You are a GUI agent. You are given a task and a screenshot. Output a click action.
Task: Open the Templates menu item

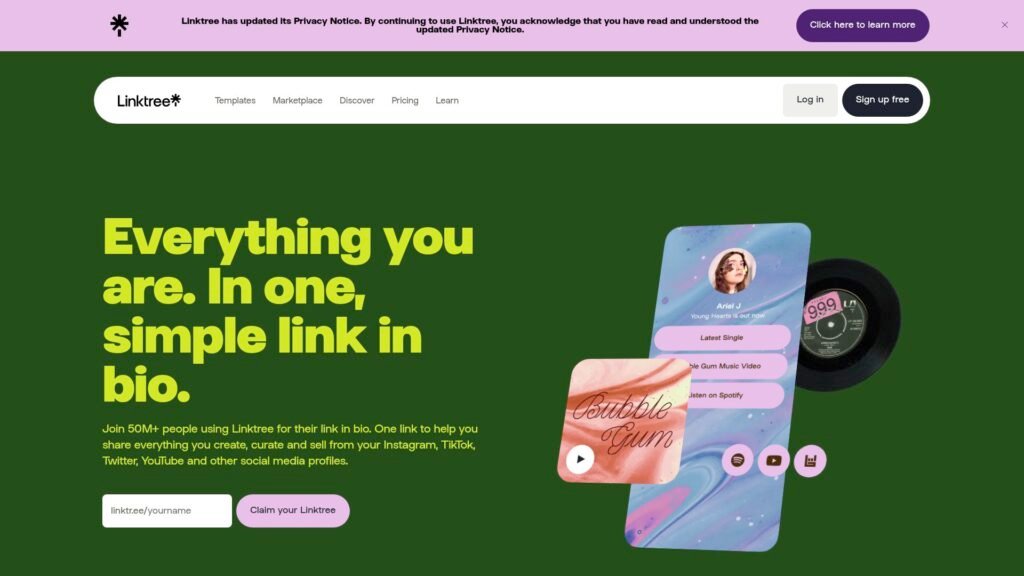(235, 101)
